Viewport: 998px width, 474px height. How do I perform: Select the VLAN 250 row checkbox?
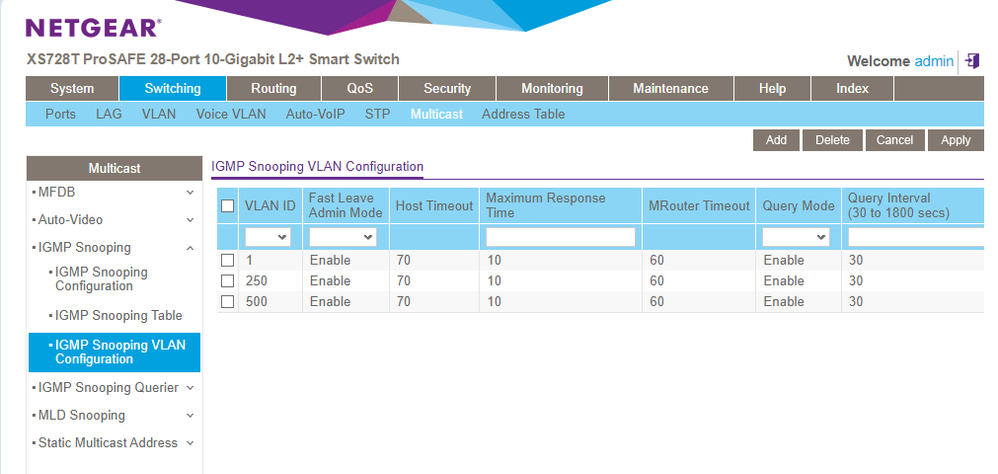(228, 281)
